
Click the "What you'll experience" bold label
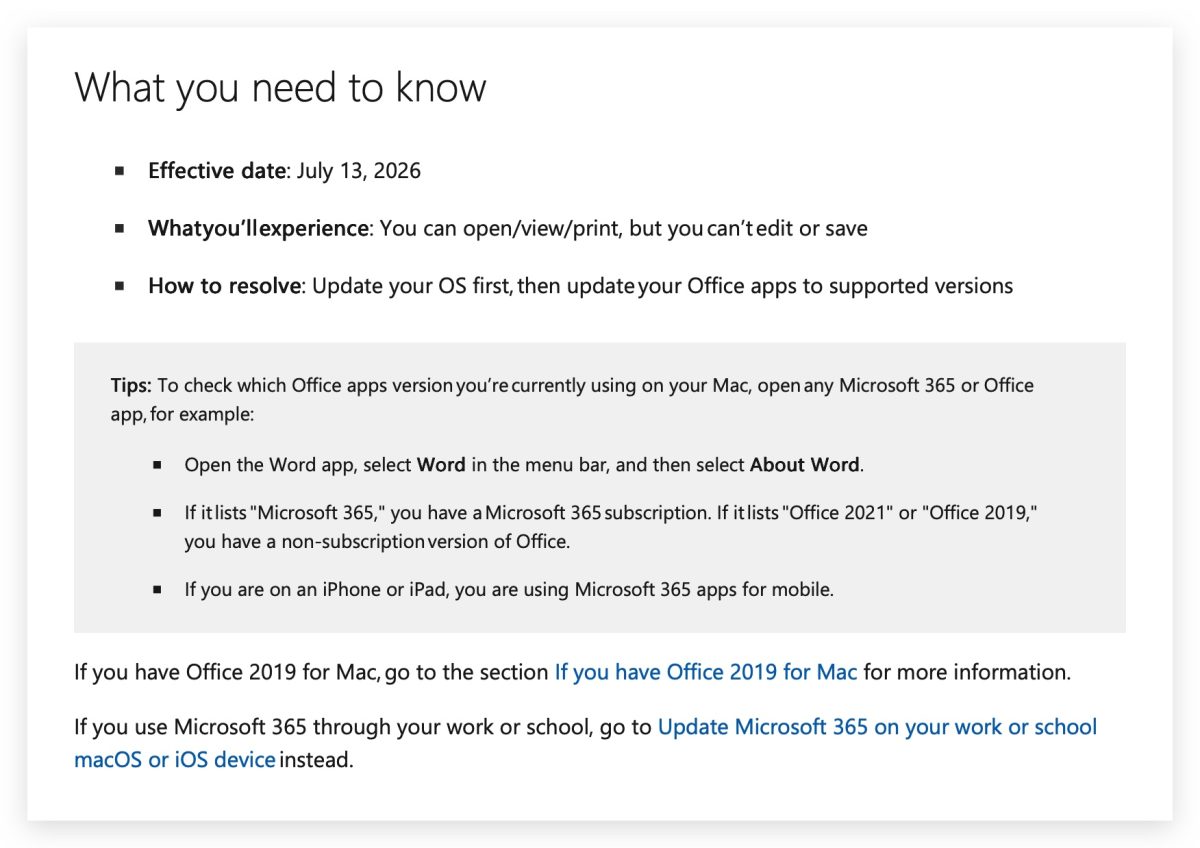(258, 228)
